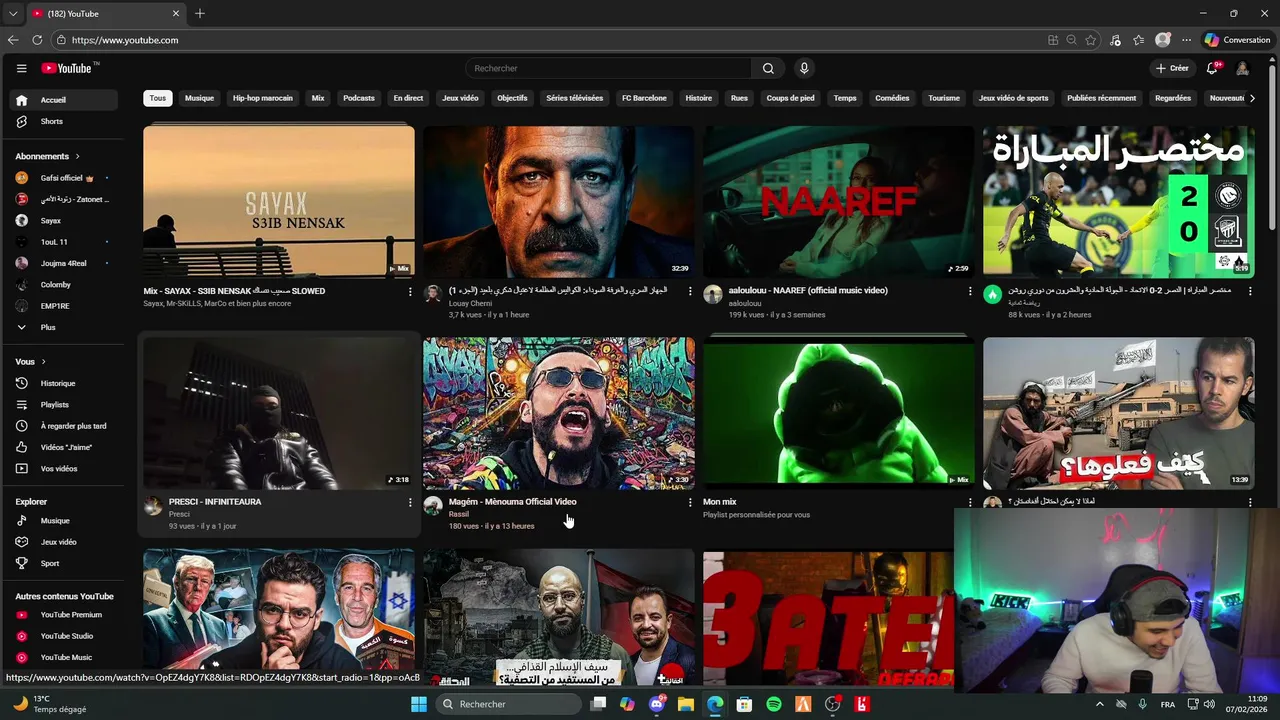Image resolution: width=1280 pixels, height=720 pixels.
Task: Expand more subscriptions with Plus
Action: click(62, 327)
